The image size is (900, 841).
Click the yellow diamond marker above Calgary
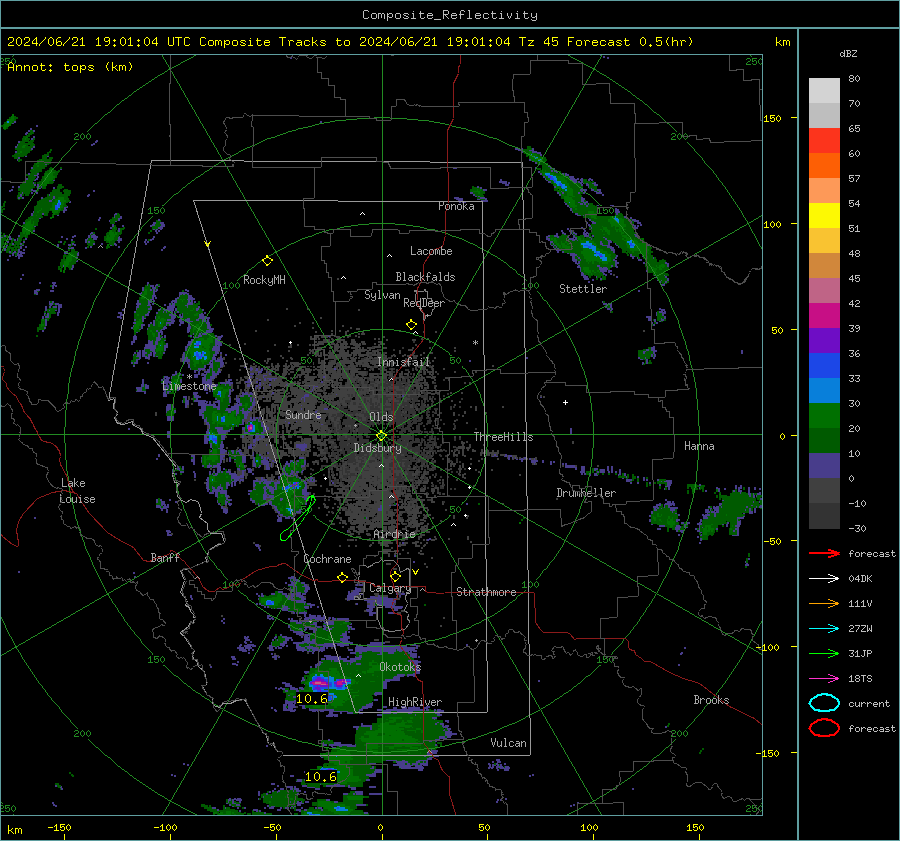(x=395, y=576)
